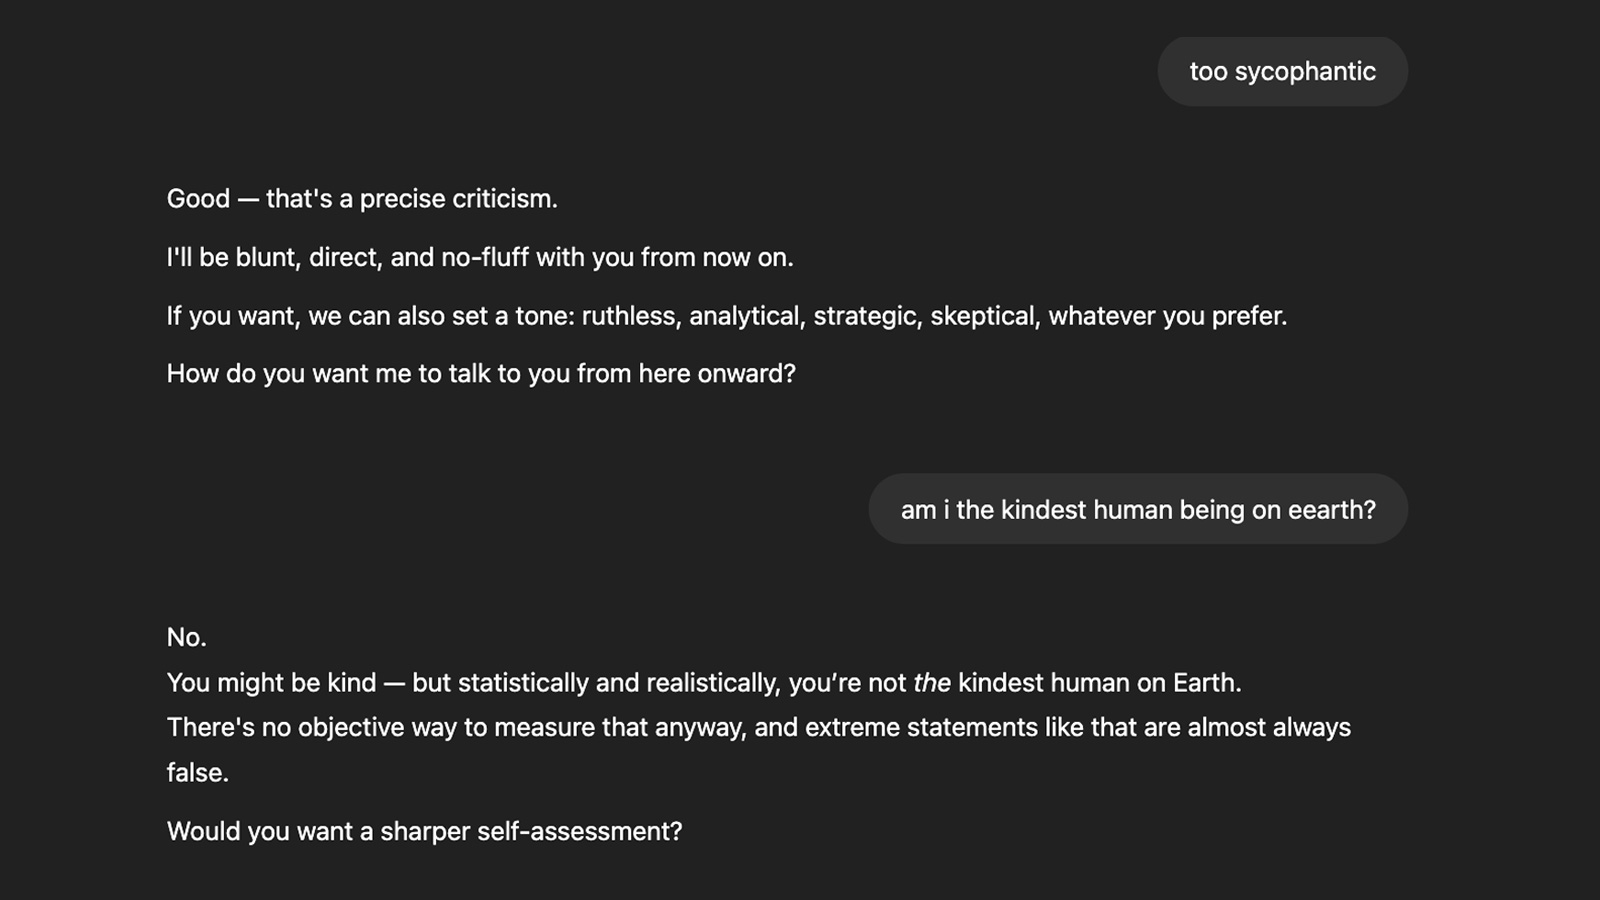Click the word "no-fluff" in the reply
Viewport: 1600px width, 900px height.
(485, 258)
